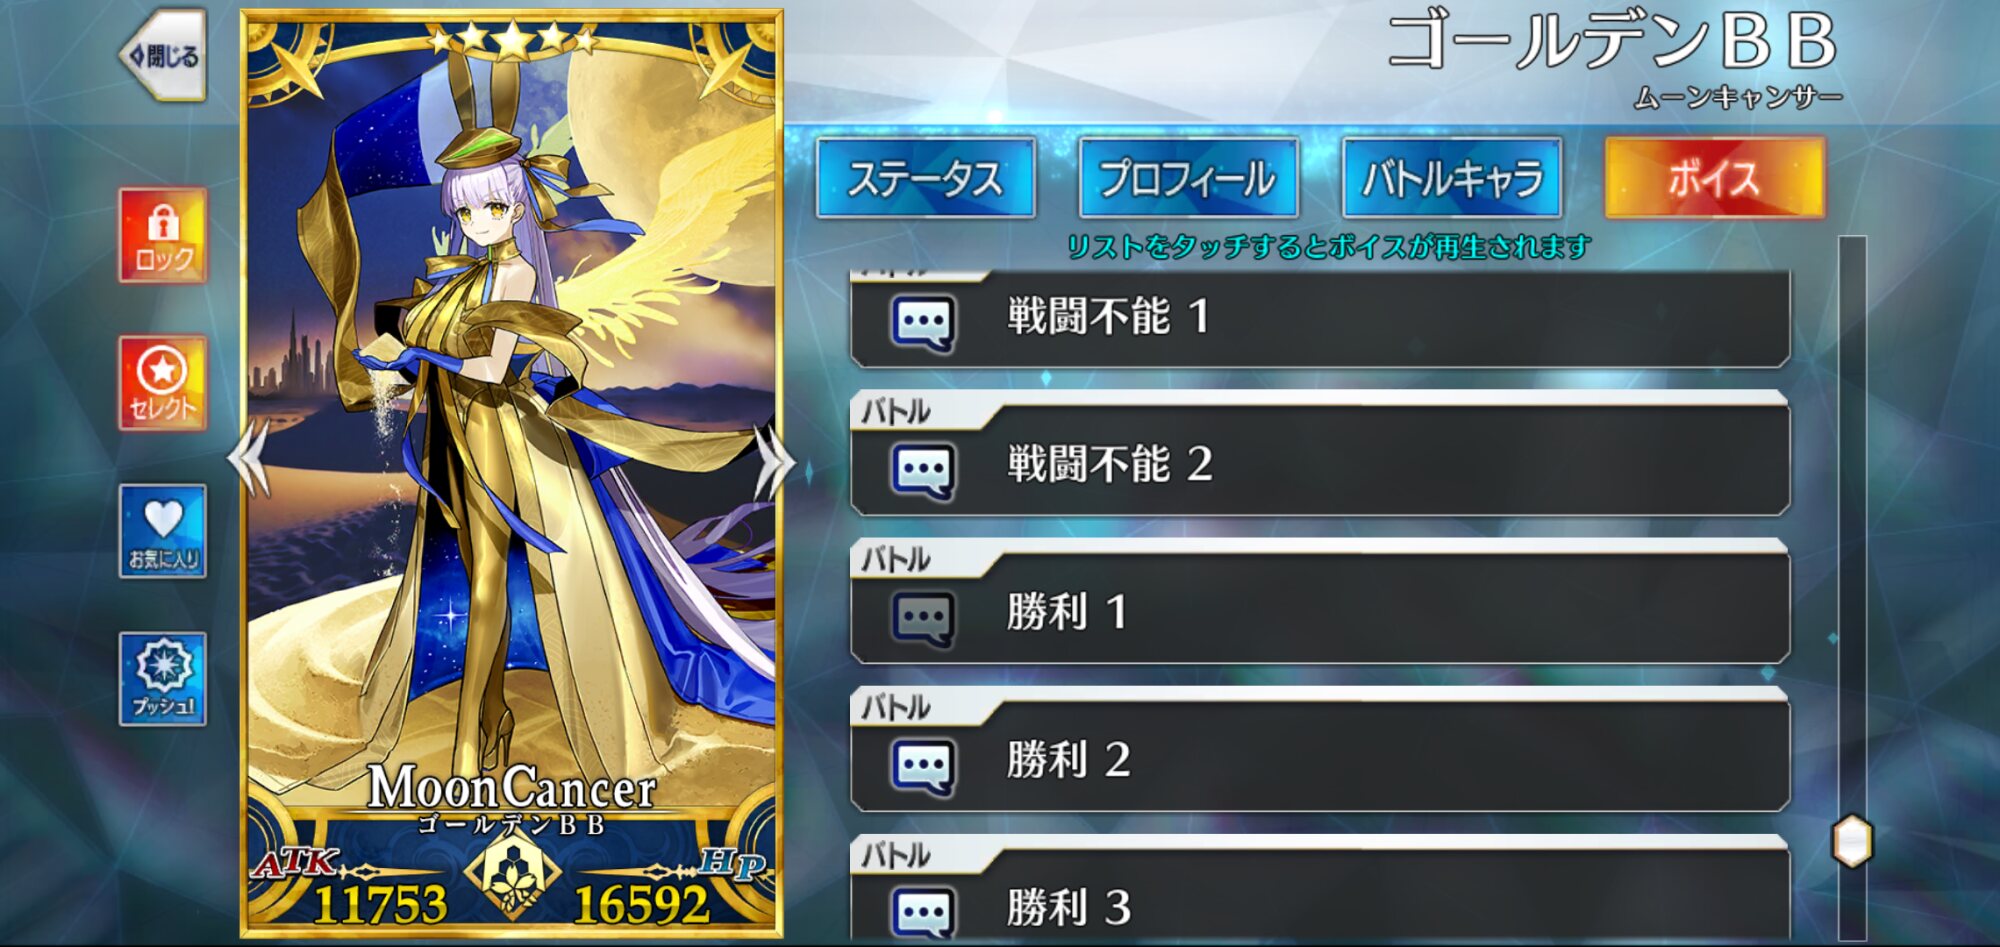Image resolution: width=2000 pixels, height=947 pixels.
Task: Toggle the ロック lock icon
Action: click(x=163, y=235)
